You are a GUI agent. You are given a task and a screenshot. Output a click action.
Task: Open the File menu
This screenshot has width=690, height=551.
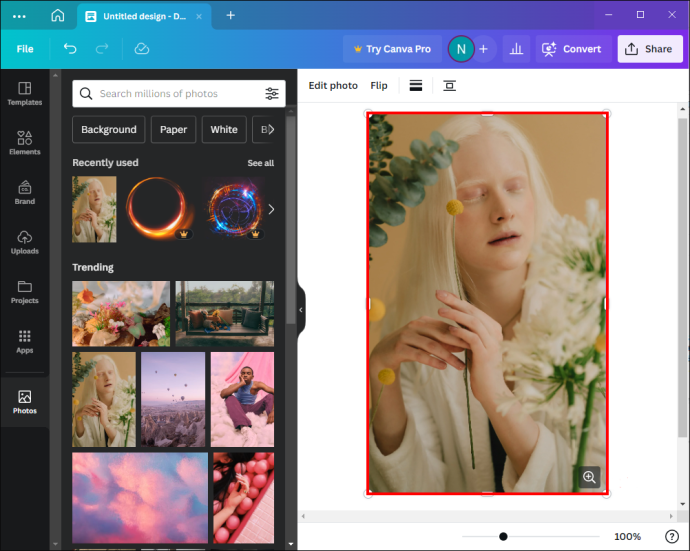point(25,49)
